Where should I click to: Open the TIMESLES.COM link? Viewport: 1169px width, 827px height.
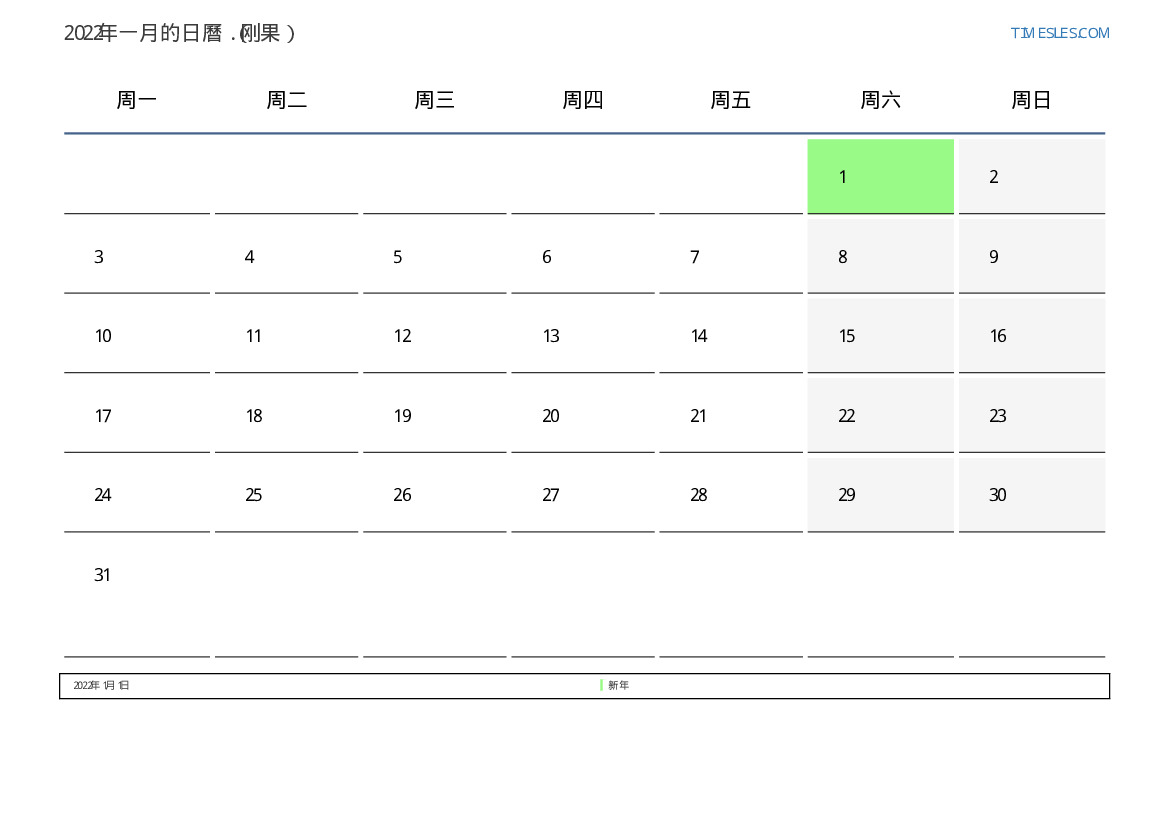1059,33
